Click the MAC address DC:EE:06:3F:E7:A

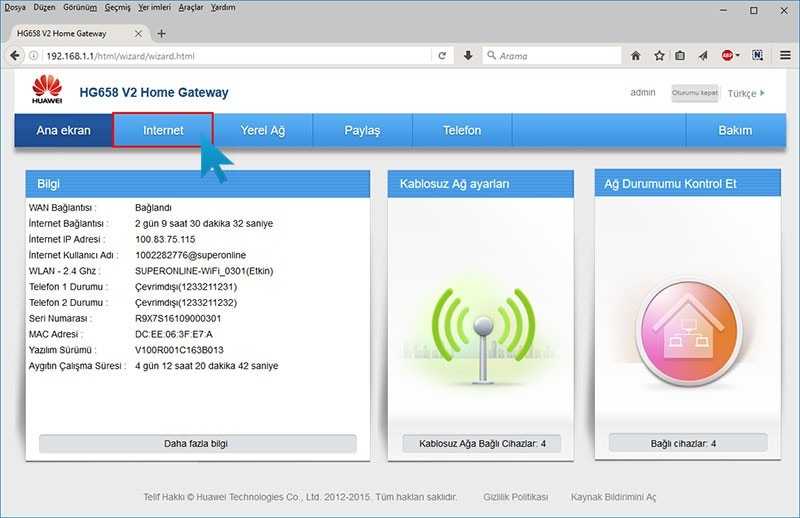[173, 334]
